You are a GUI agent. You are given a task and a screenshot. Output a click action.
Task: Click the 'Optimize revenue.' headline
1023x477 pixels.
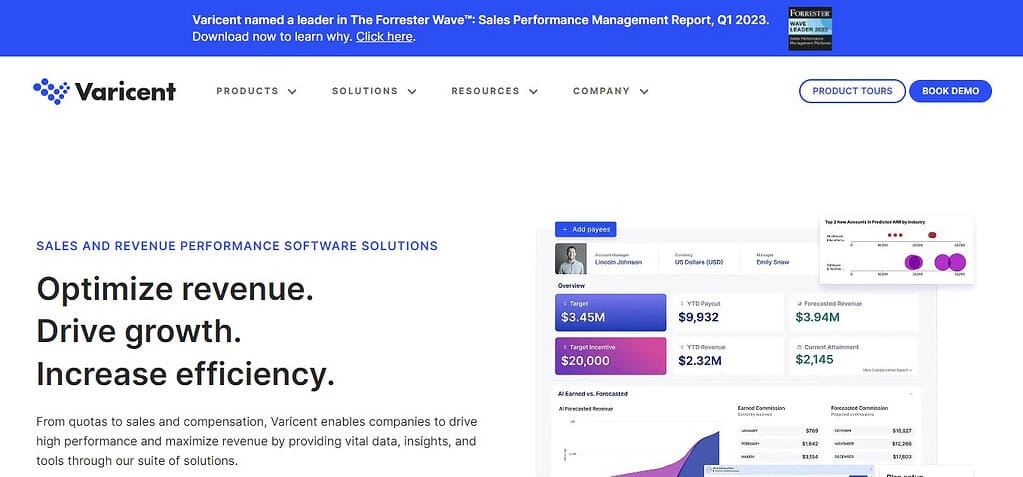[x=175, y=289]
